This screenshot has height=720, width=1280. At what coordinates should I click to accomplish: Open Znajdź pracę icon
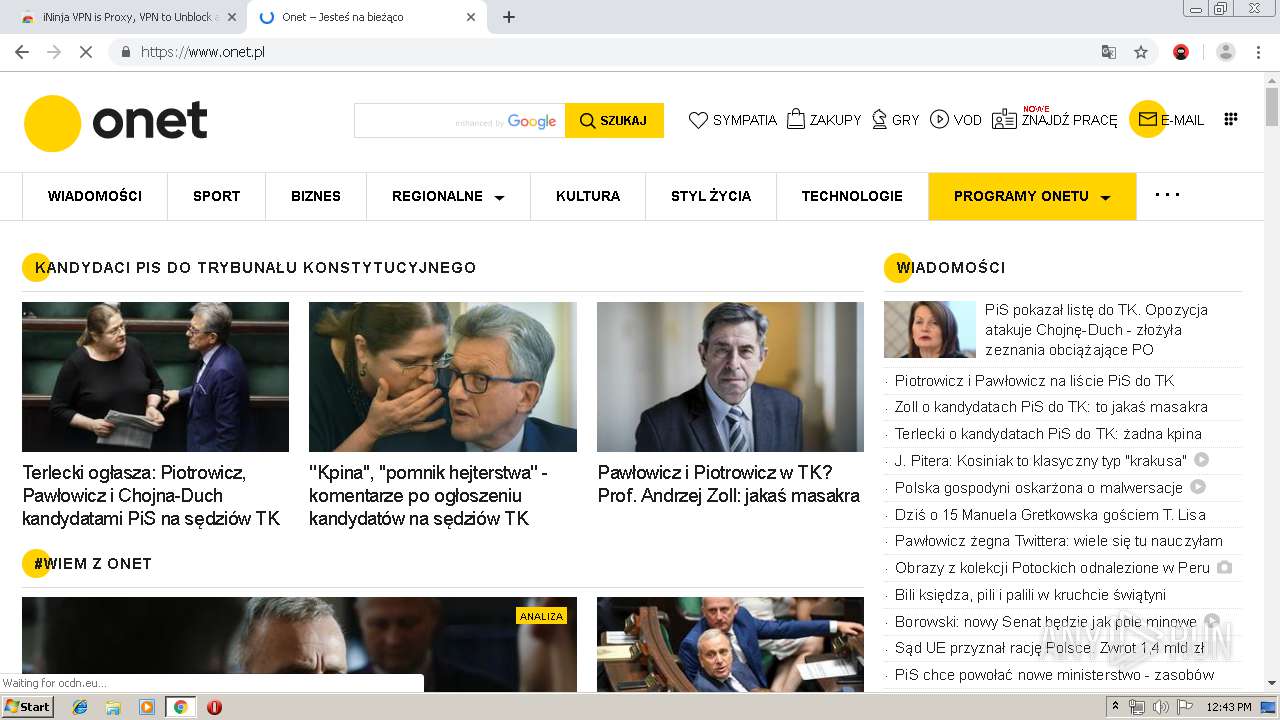1004,120
